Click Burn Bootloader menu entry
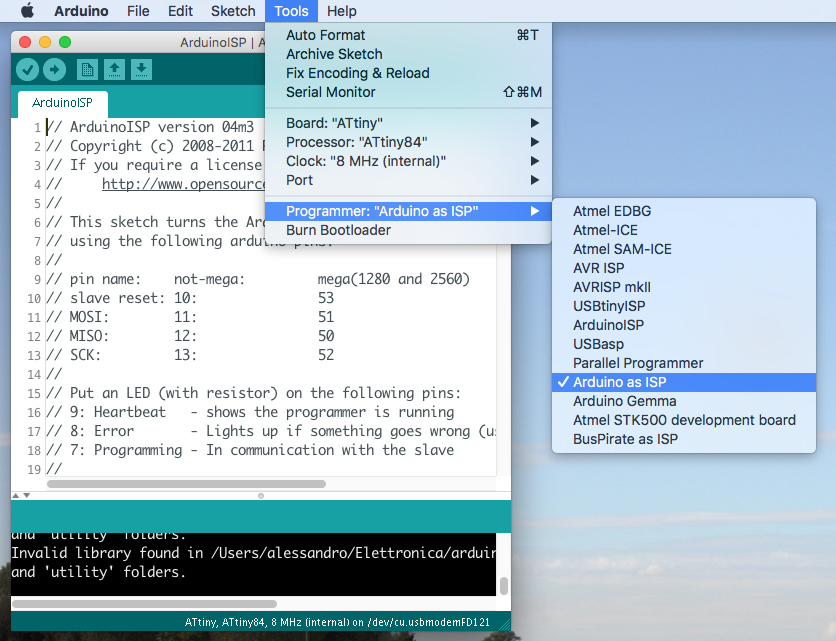 point(338,230)
